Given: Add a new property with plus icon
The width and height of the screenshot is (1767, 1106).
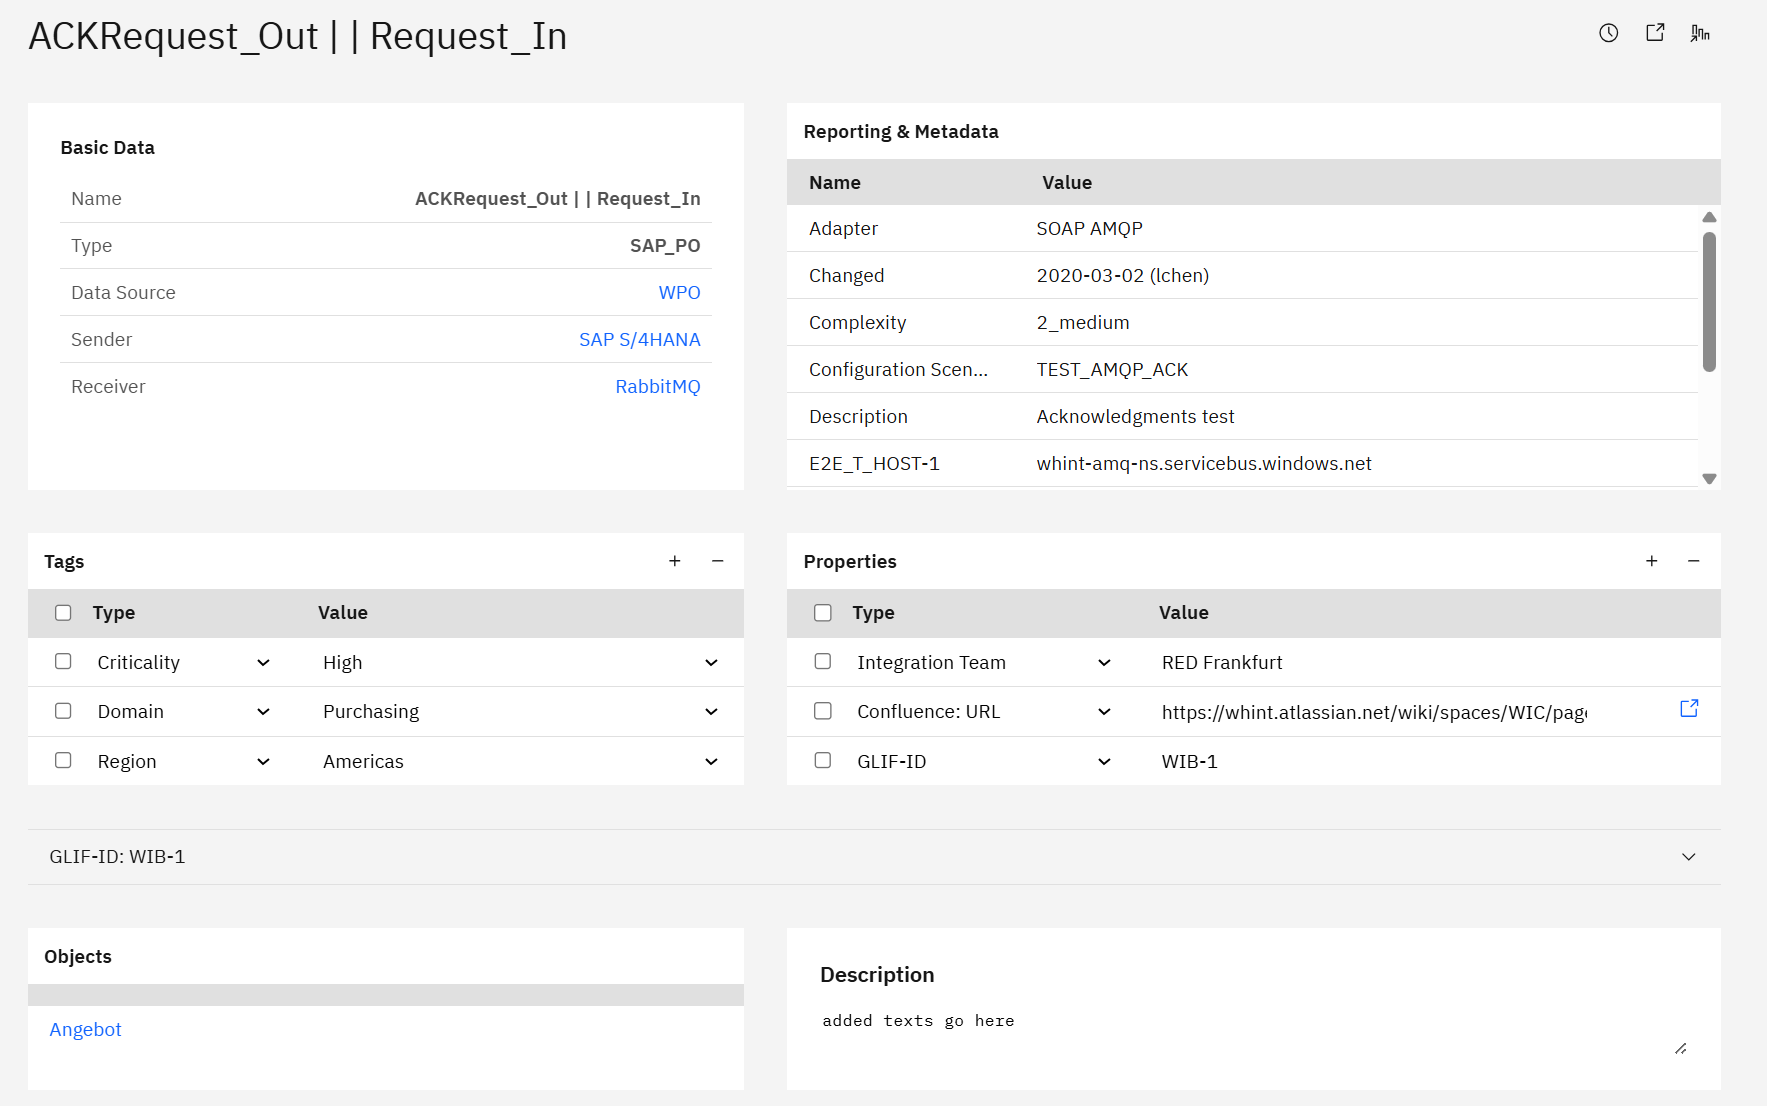Looking at the screenshot, I should [1651, 561].
